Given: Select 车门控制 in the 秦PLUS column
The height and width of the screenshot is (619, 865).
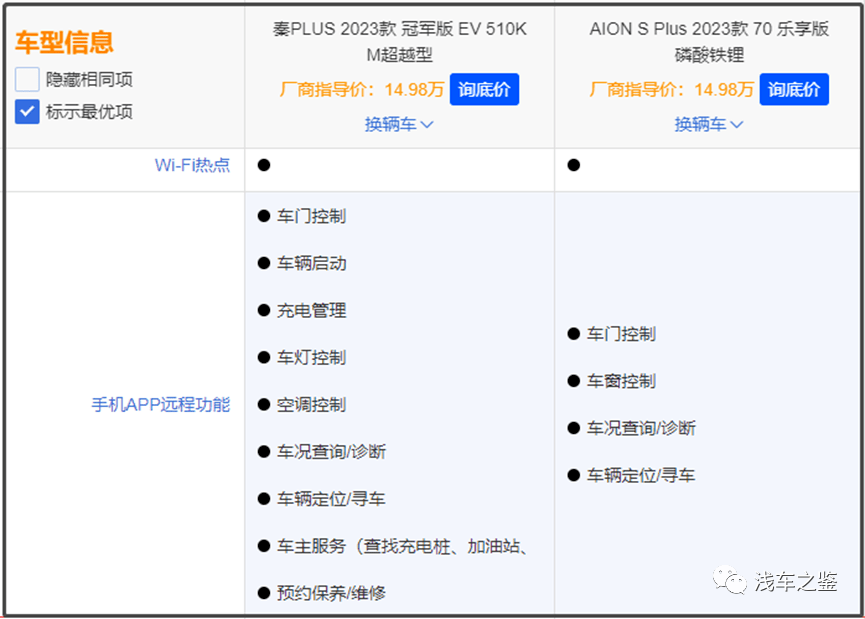Looking at the screenshot, I should [312, 216].
